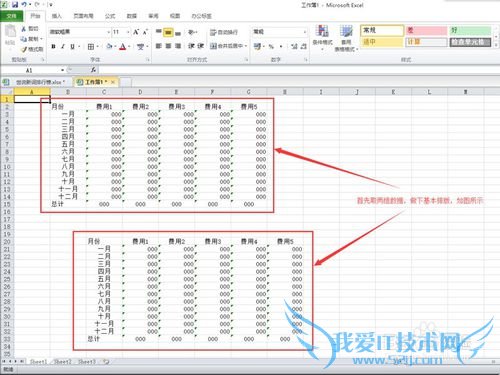Click the Increase Indent icon
This screenshot has height=375, width=500.
(x=201, y=46)
